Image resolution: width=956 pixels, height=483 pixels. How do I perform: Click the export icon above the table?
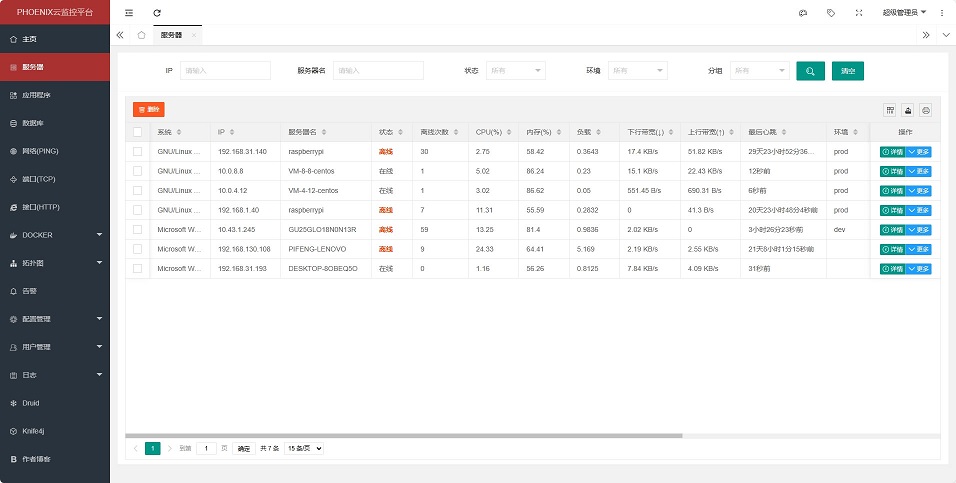(x=908, y=110)
